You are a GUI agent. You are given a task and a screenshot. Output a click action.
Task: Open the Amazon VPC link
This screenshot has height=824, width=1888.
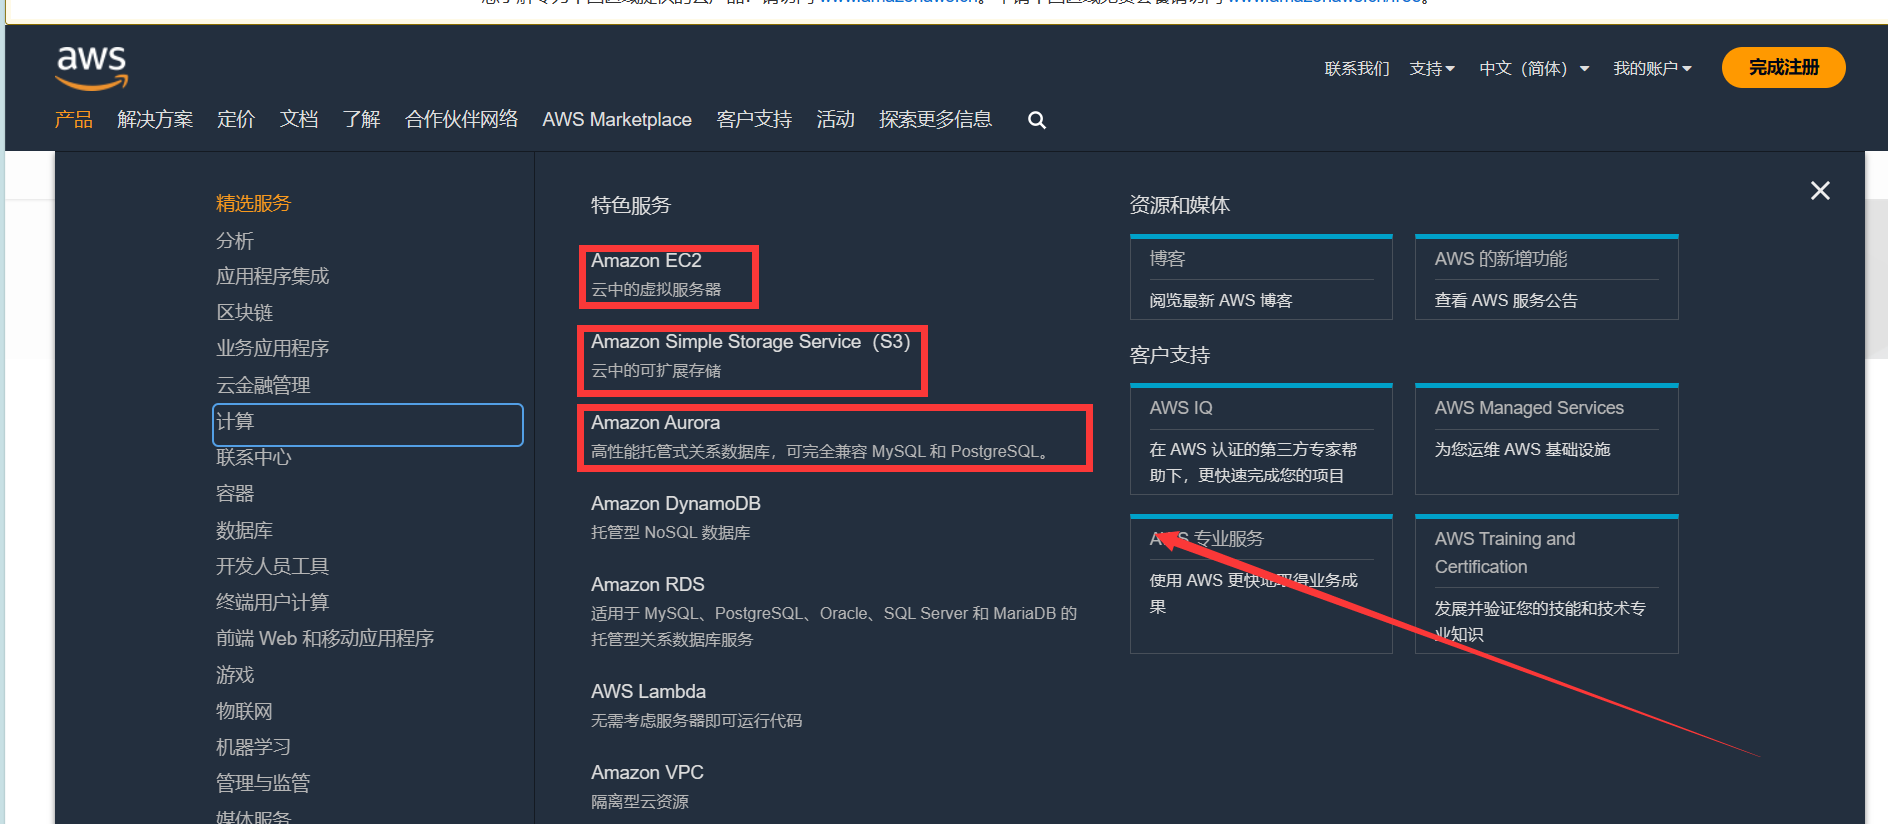(x=647, y=773)
